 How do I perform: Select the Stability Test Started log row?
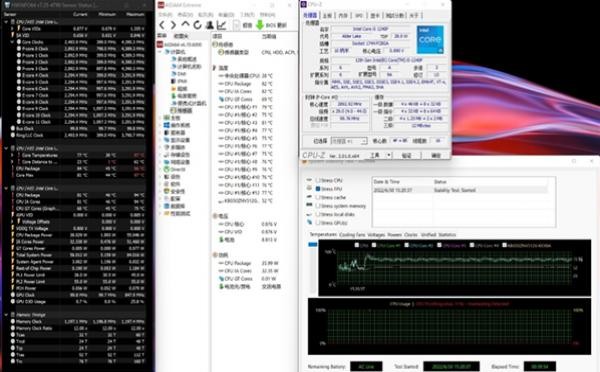tap(460, 190)
